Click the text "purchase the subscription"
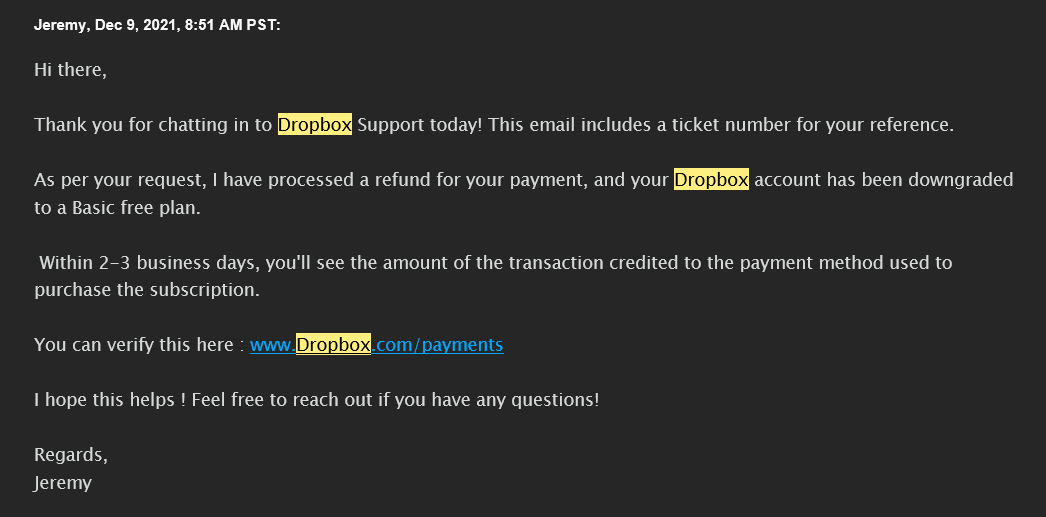The width and height of the screenshot is (1046, 517). tap(147, 290)
